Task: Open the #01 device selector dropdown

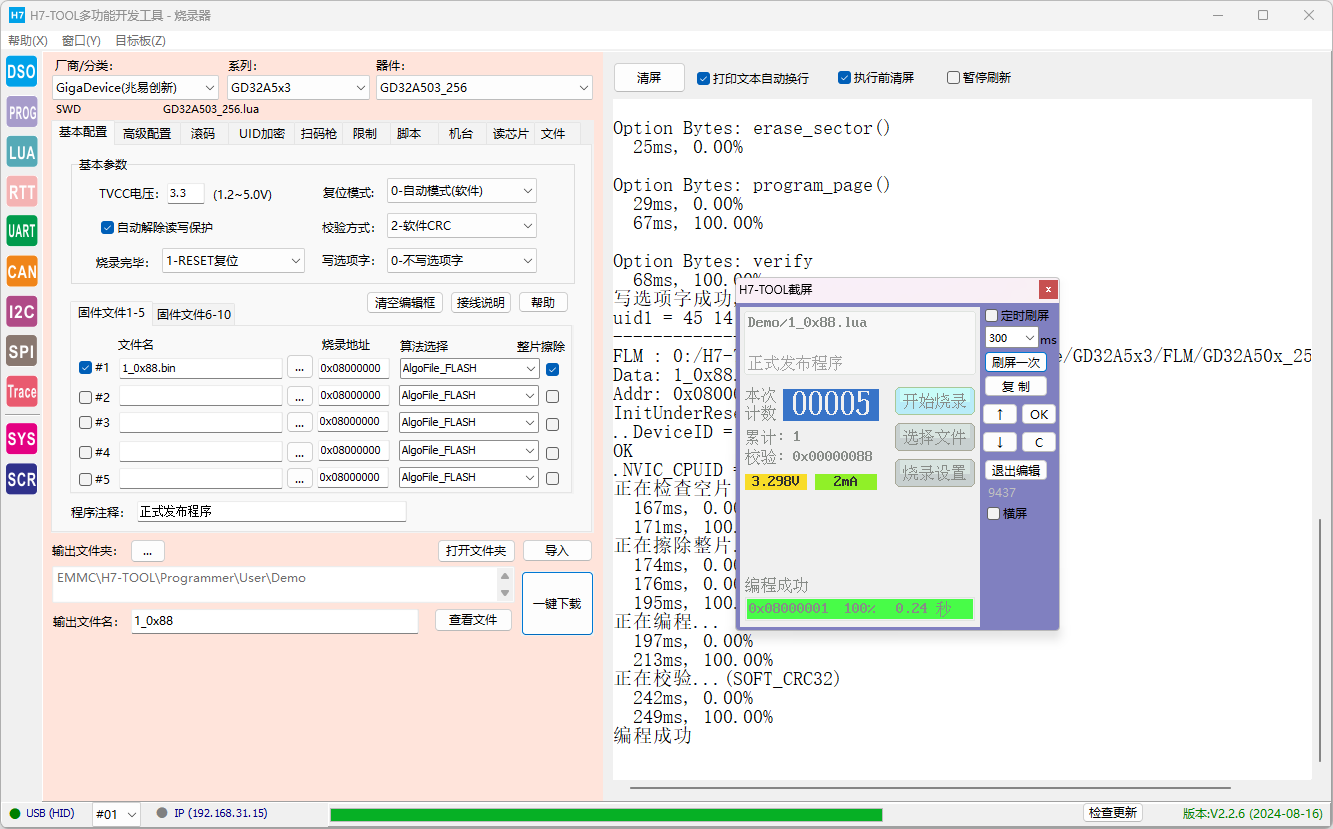Action: point(116,814)
